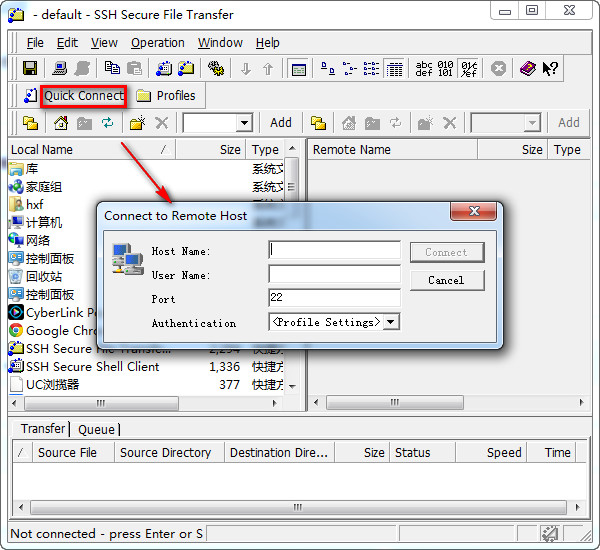Create a new local folder icon
Image resolution: width=600 pixels, height=550 pixels.
tap(138, 123)
